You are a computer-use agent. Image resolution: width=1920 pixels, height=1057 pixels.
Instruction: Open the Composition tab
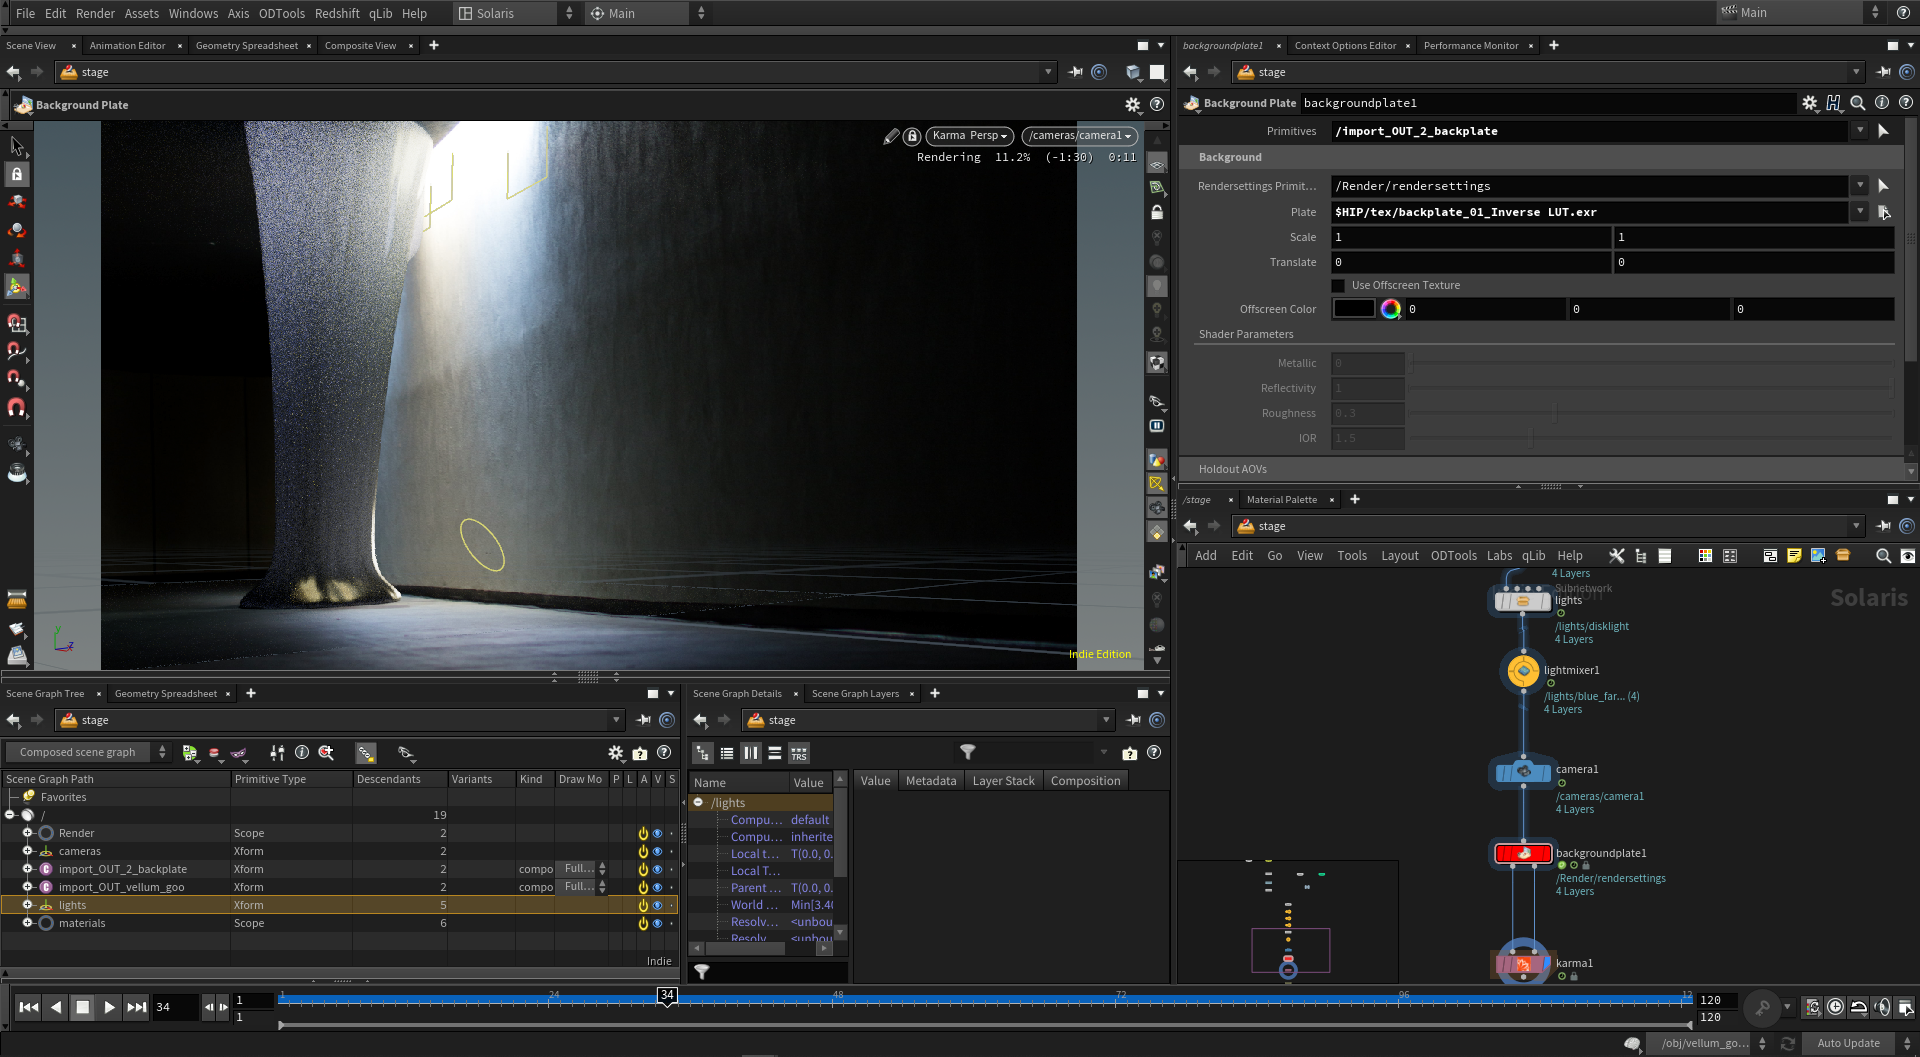pyautogui.click(x=1085, y=781)
